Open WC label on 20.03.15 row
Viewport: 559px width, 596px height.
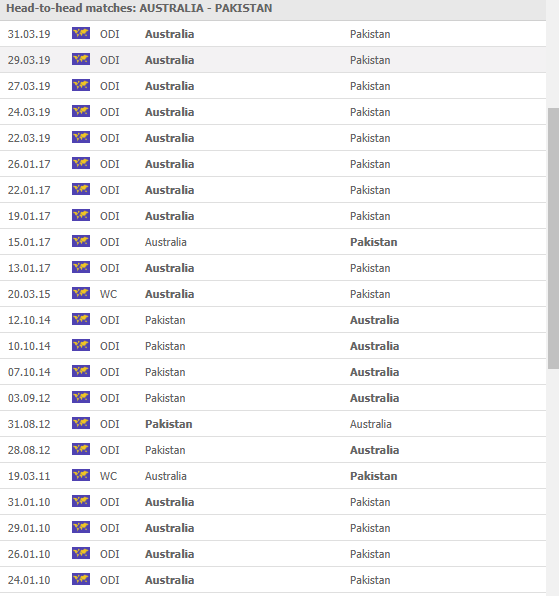tap(108, 294)
